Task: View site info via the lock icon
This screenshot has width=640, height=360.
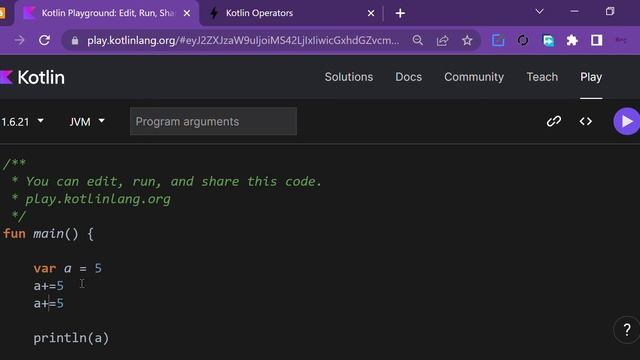Action: click(x=75, y=40)
